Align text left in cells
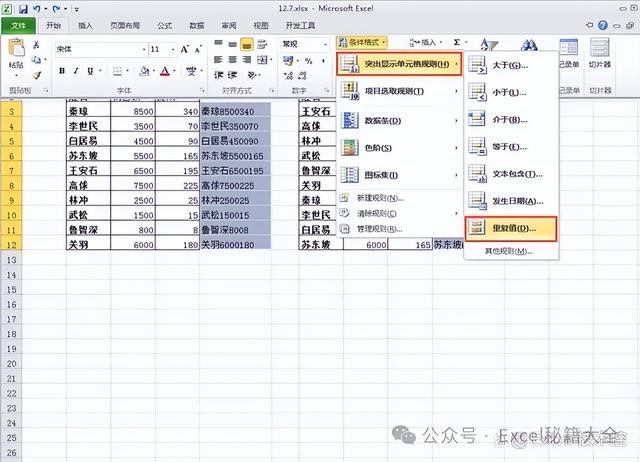640x462 pixels. (218, 60)
